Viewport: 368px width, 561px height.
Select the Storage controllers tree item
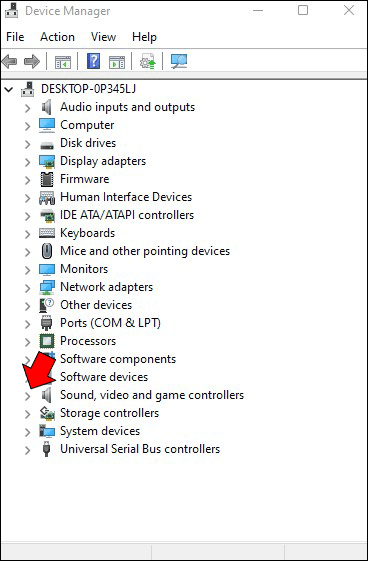[x=109, y=413]
